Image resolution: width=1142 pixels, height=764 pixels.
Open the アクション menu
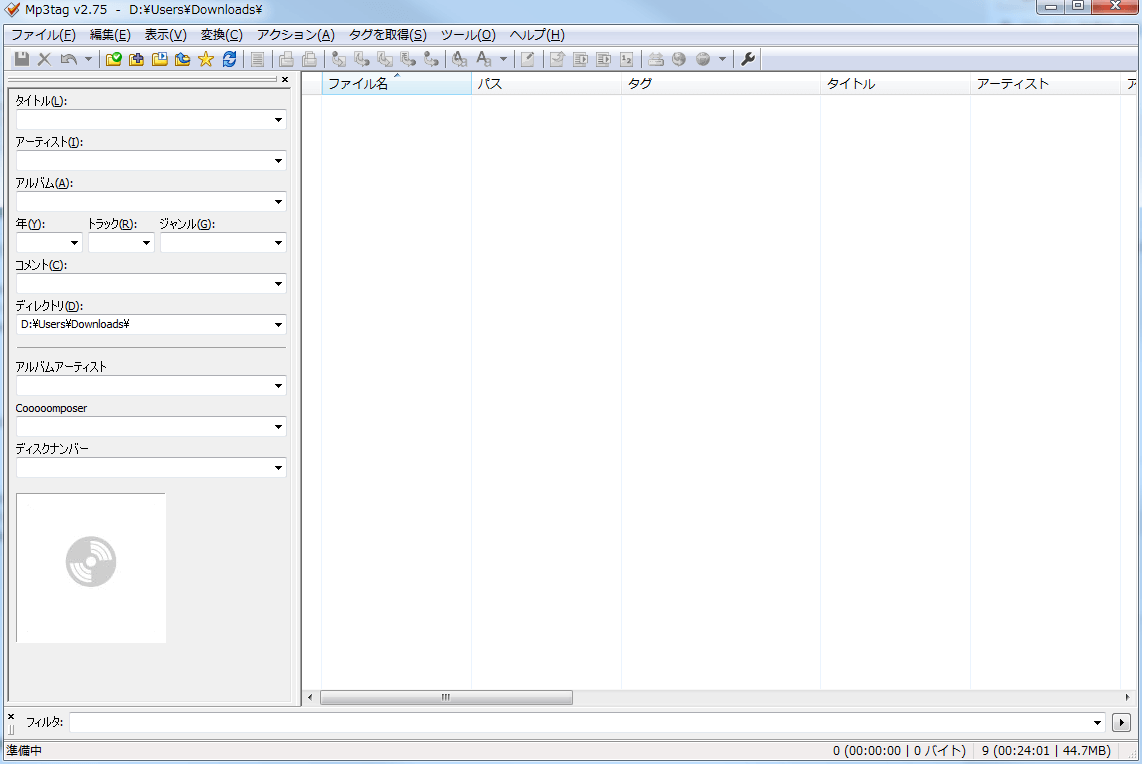[295, 35]
